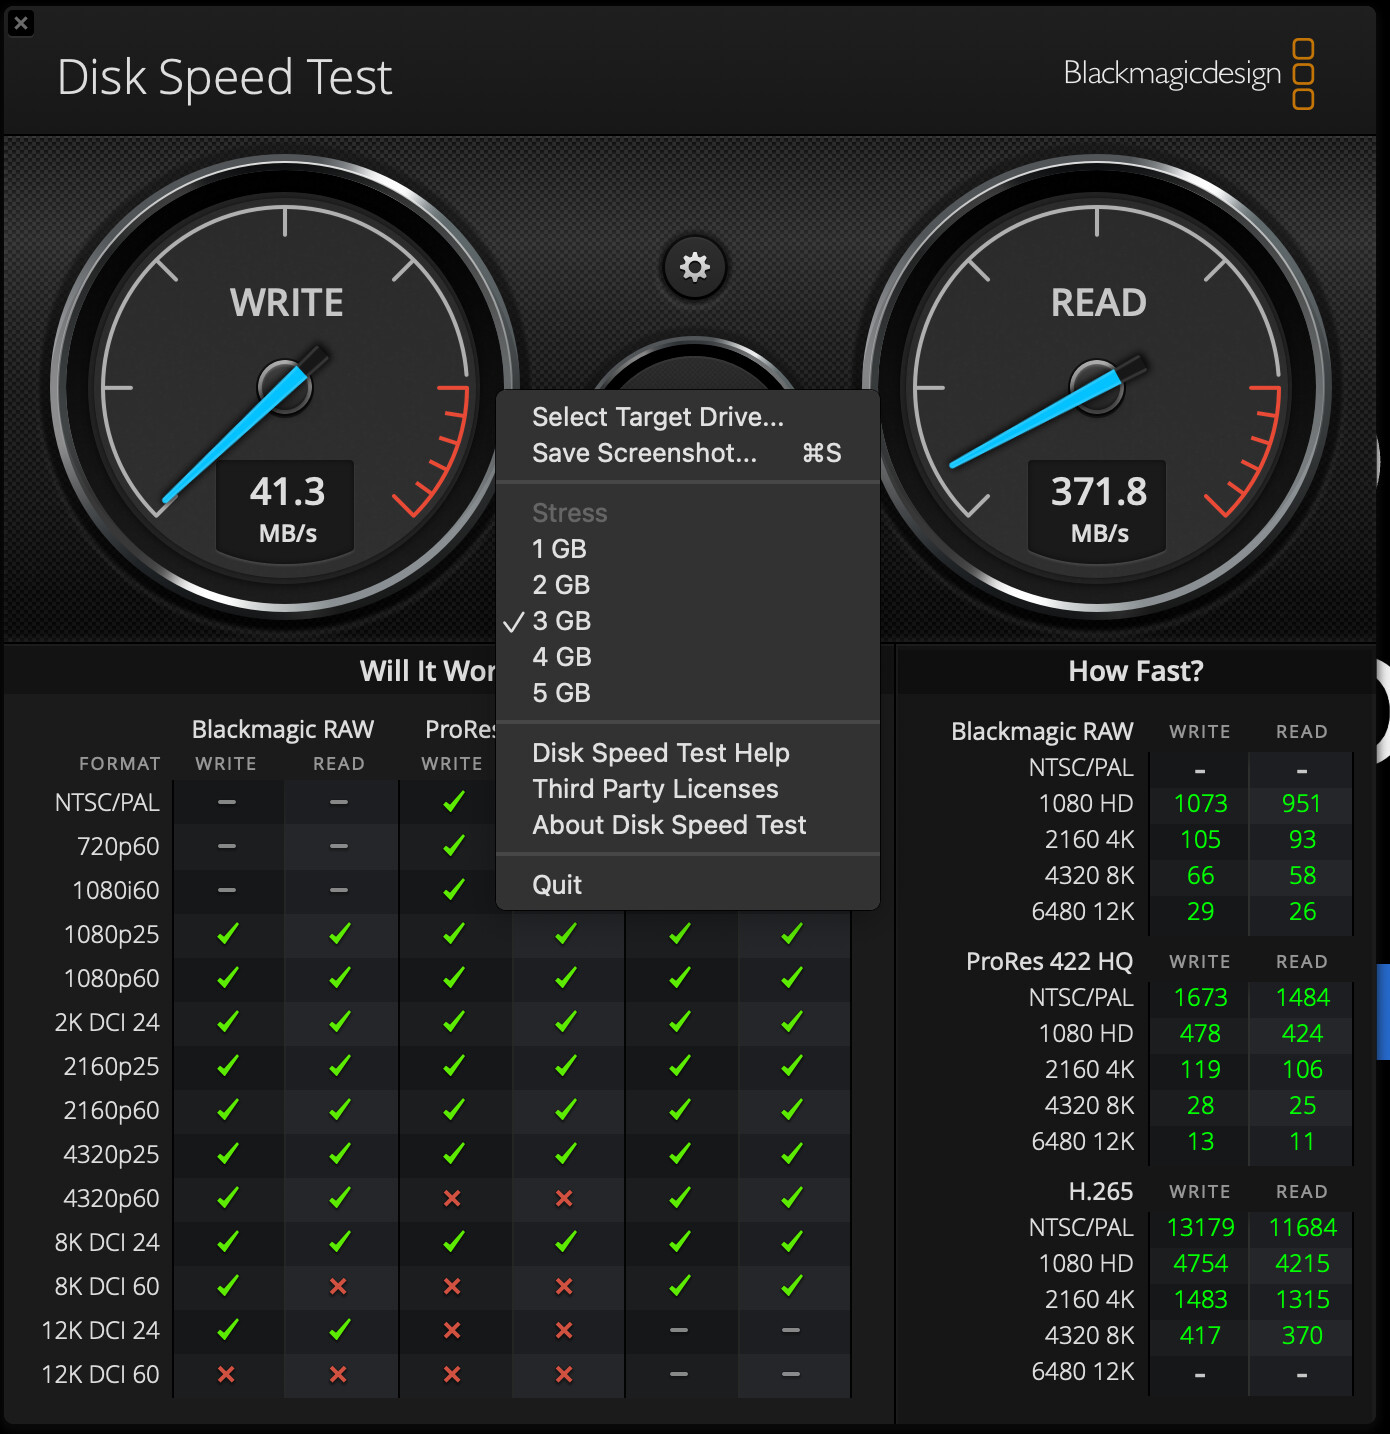The width and height of the screenshot is (1390, 1434).
Task: Click the 371.8 MB/s read speed readout
Action: click(1098, 508)
